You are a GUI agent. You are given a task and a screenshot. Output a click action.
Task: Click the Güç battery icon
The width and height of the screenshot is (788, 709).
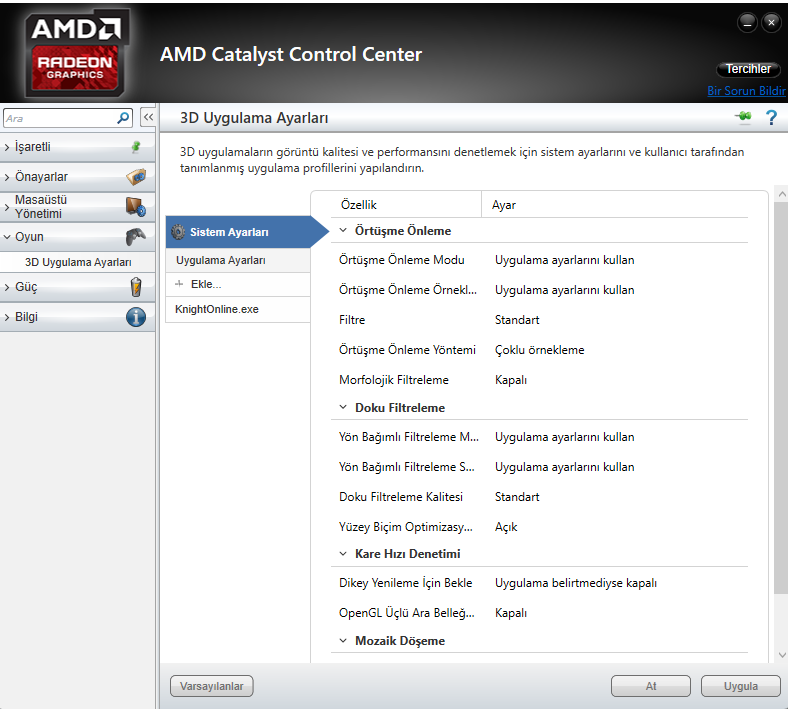pos(136,287)
